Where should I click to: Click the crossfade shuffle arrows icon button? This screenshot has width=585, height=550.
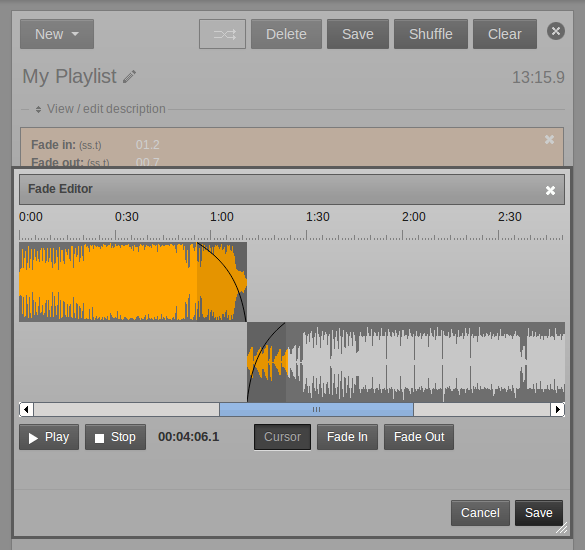pyautogui.click(x=222, y=34)
